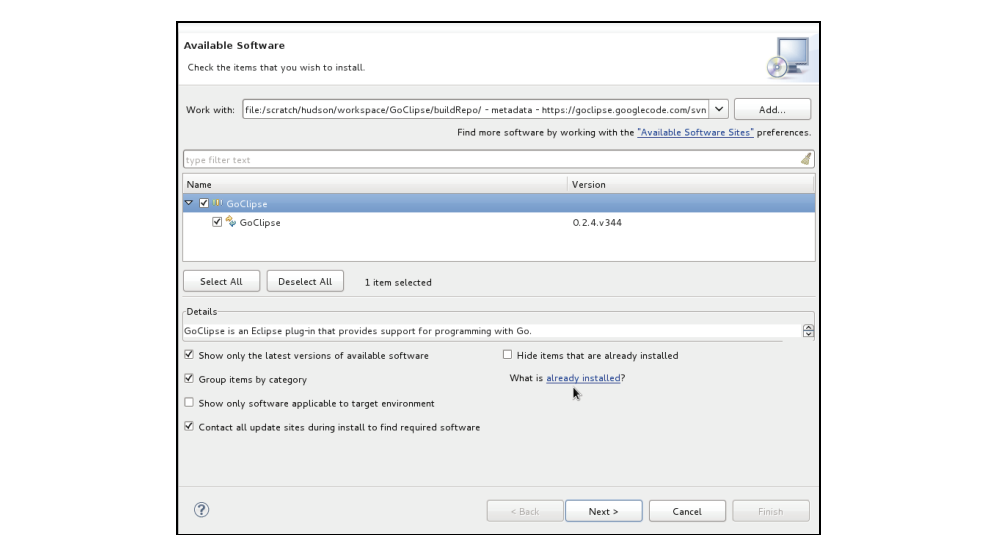Click the Next > button
The height and width of the screenshot is (535, 983).
point(604,511)
